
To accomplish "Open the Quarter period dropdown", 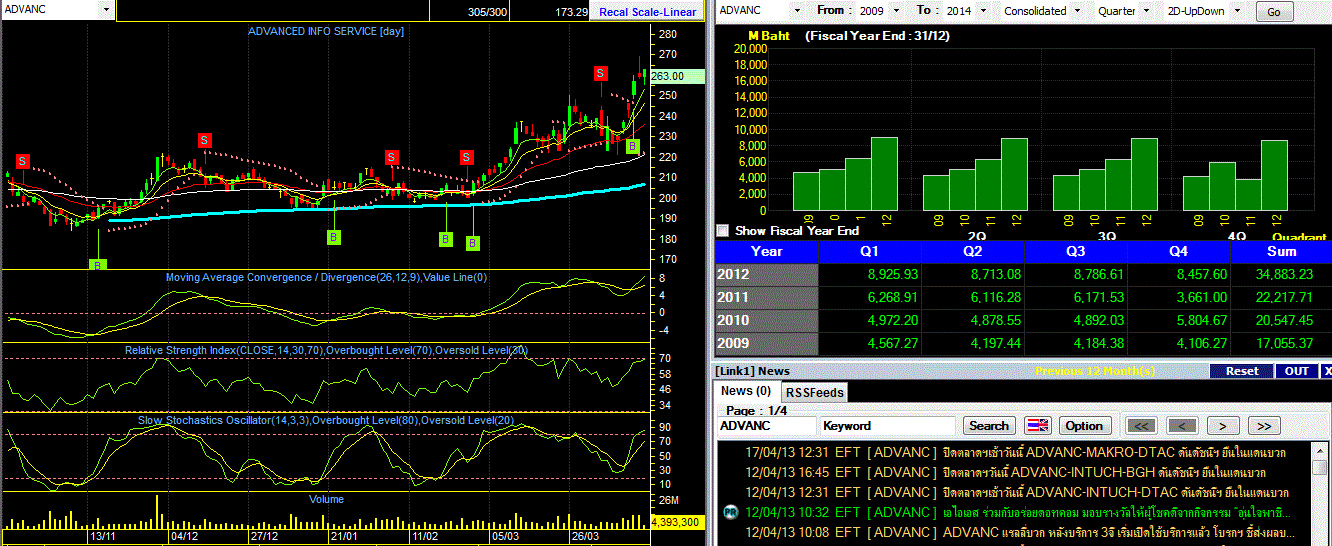I will pyautogui.click(x=1148, y=10).
